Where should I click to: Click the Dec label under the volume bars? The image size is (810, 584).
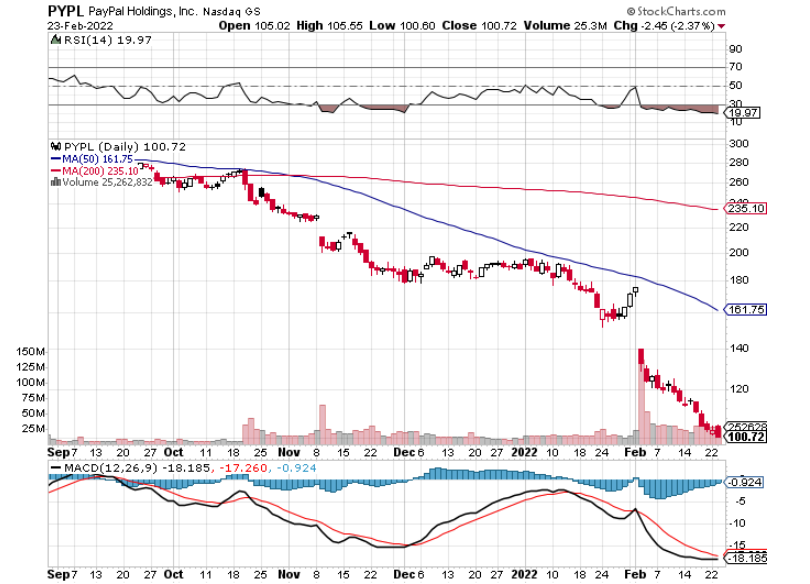coord(404,452)
